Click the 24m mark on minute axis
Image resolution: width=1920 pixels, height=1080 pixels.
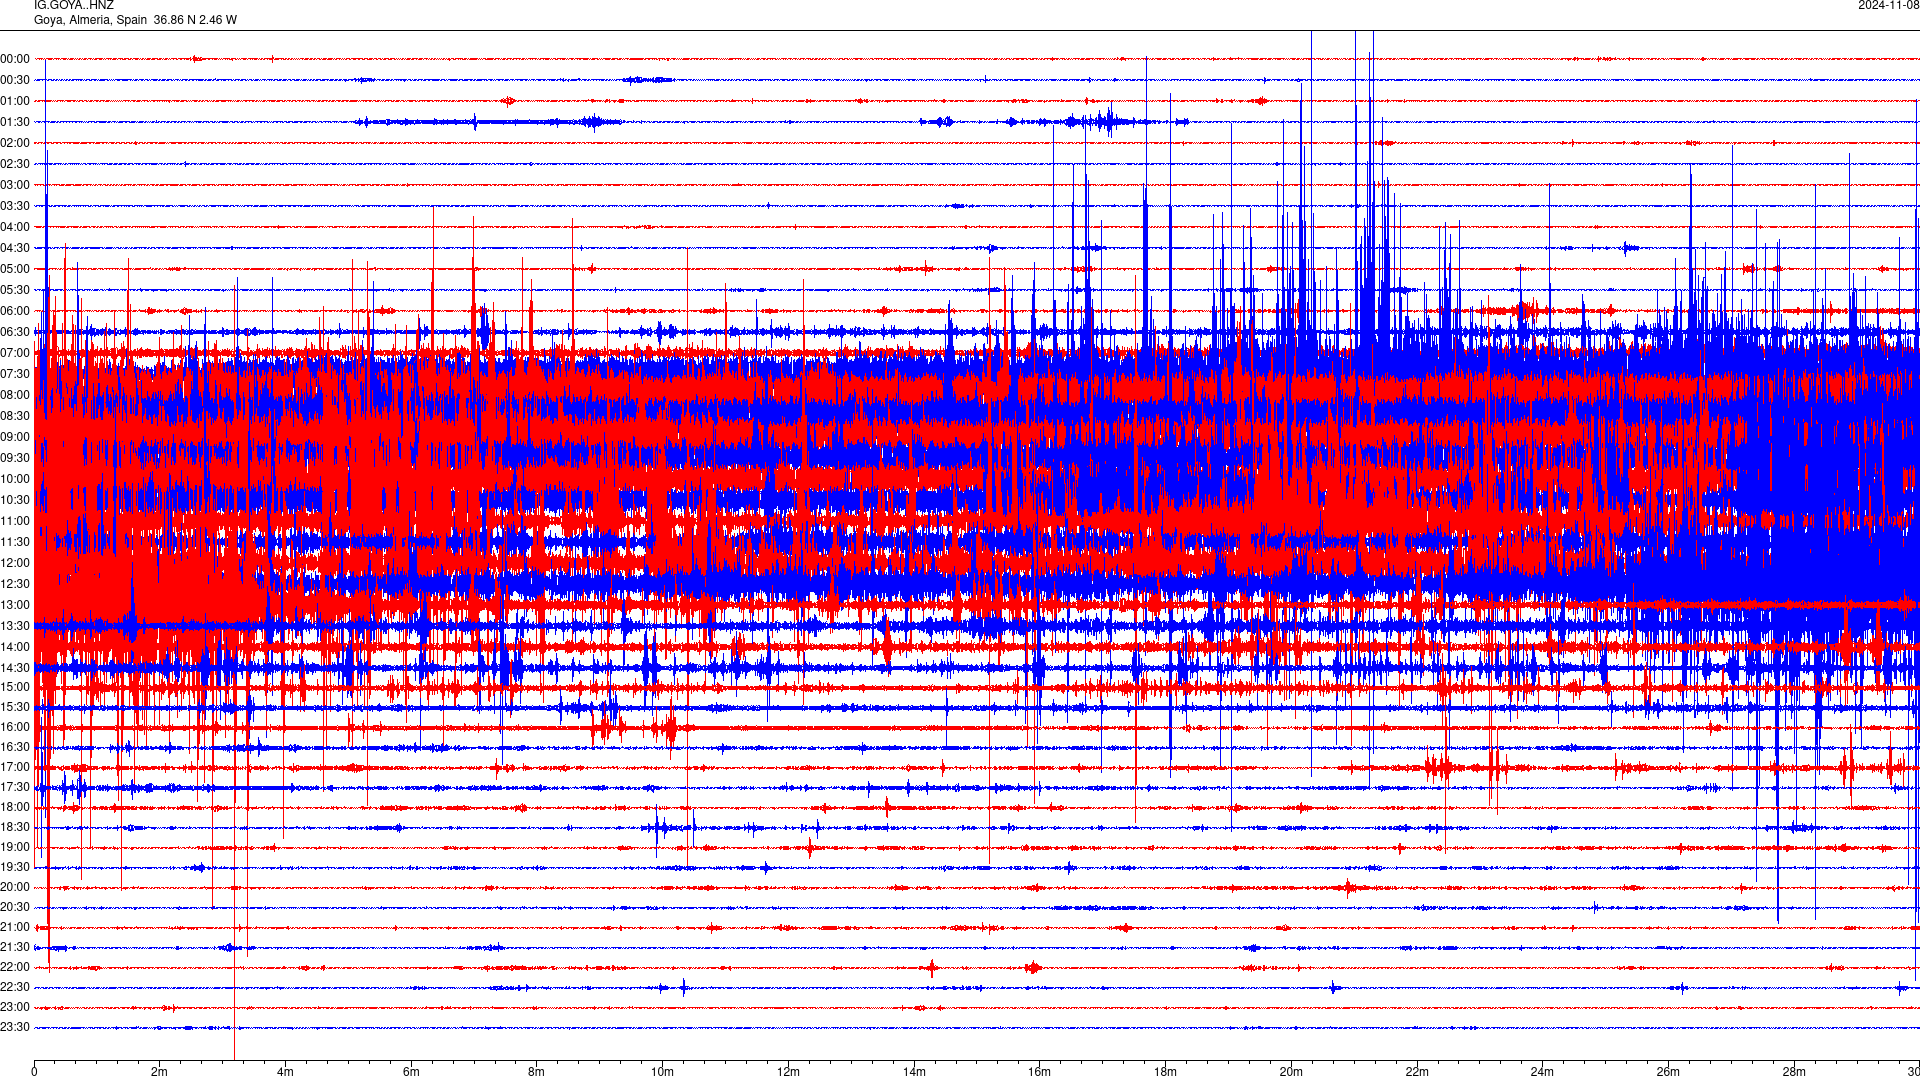(1543, 1072)
